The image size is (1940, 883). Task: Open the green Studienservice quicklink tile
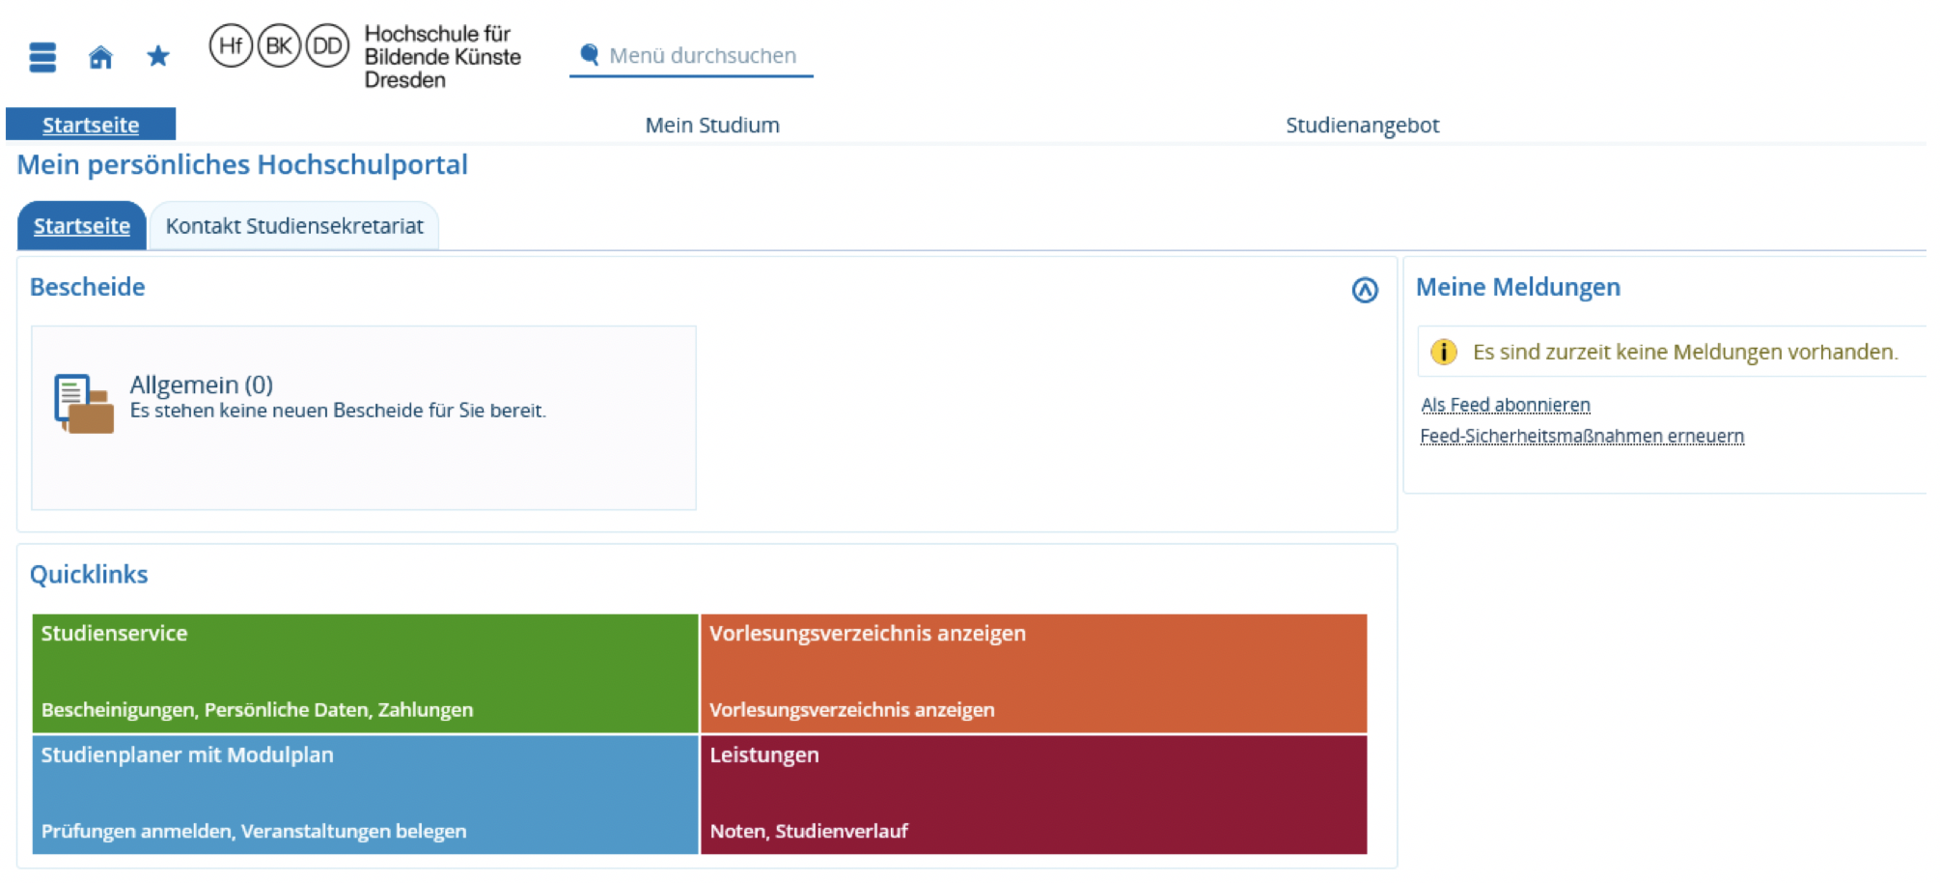coord(365,672)
